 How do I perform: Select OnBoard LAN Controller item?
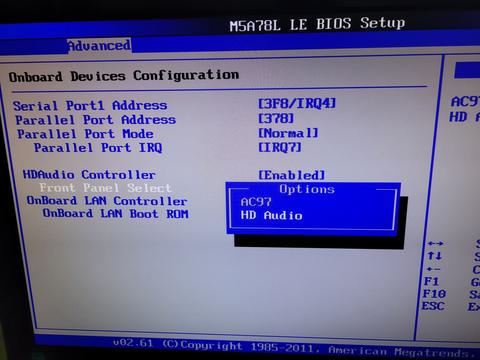107,201
